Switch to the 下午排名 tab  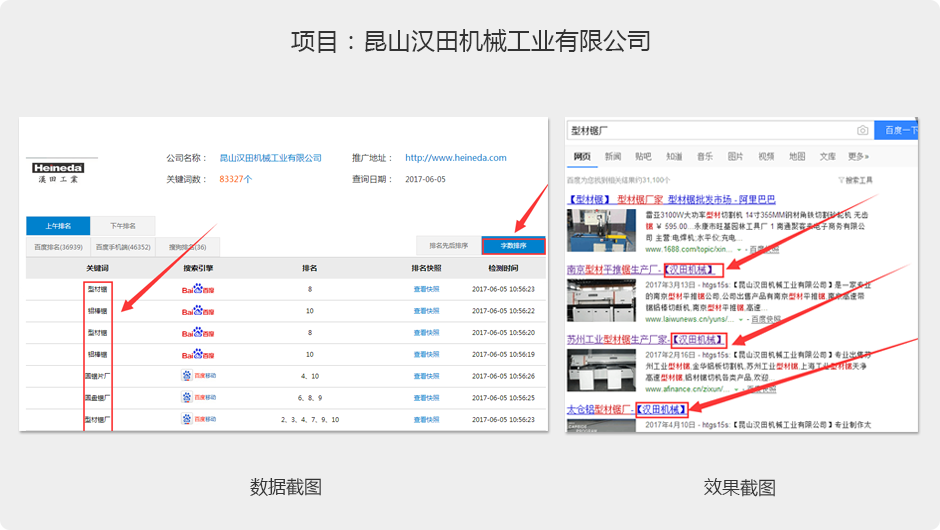(x=123, y=226)
